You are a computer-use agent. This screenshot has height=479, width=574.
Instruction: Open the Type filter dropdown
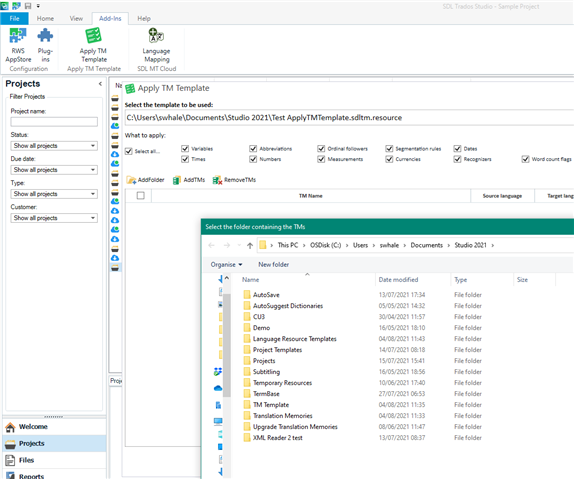pyautogui.click(x=54, y=194)
